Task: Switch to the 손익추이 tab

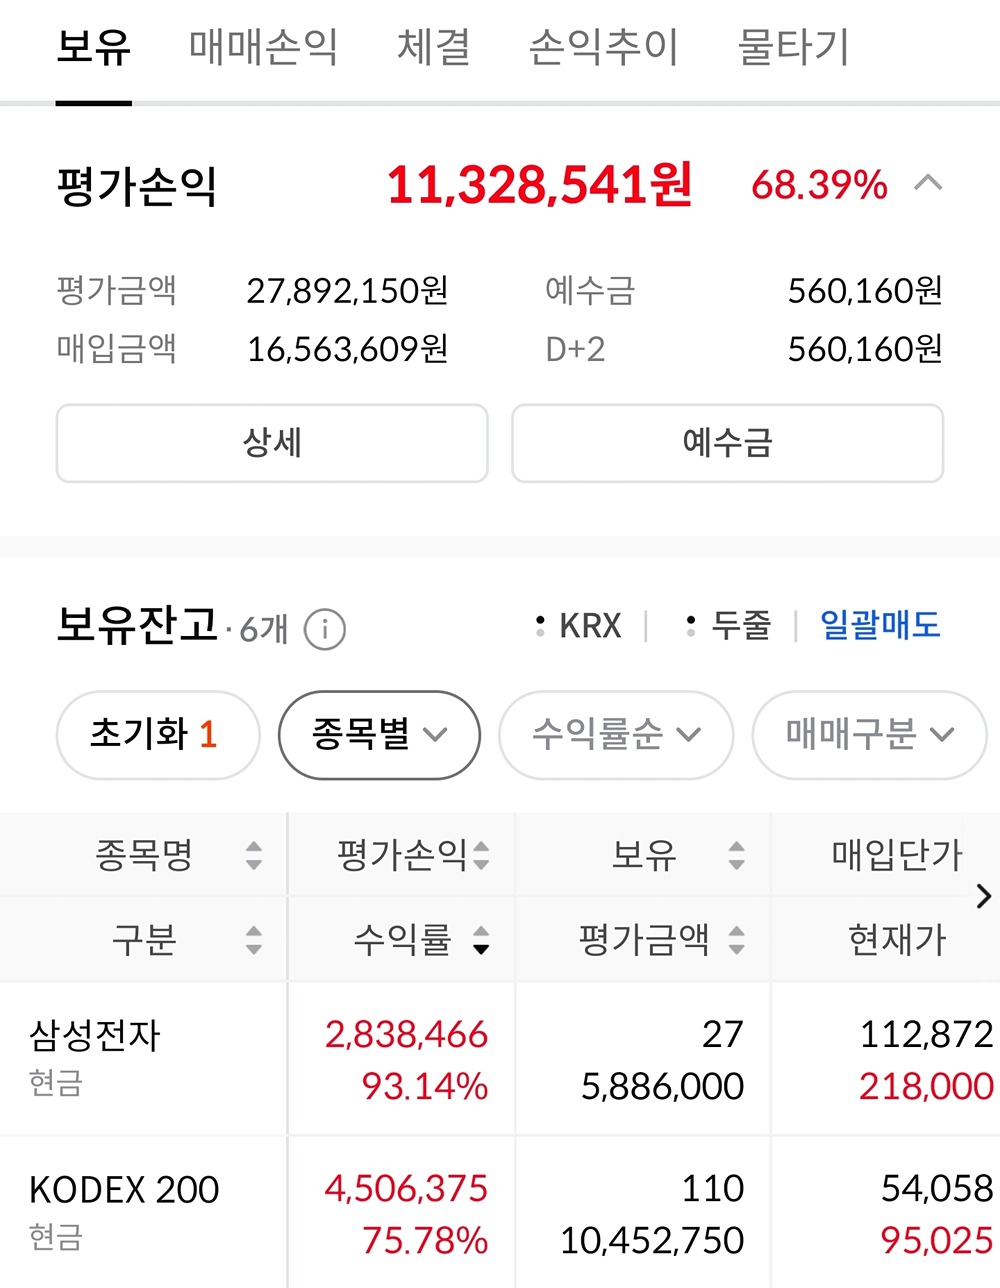Action: (x=603, y=48)
